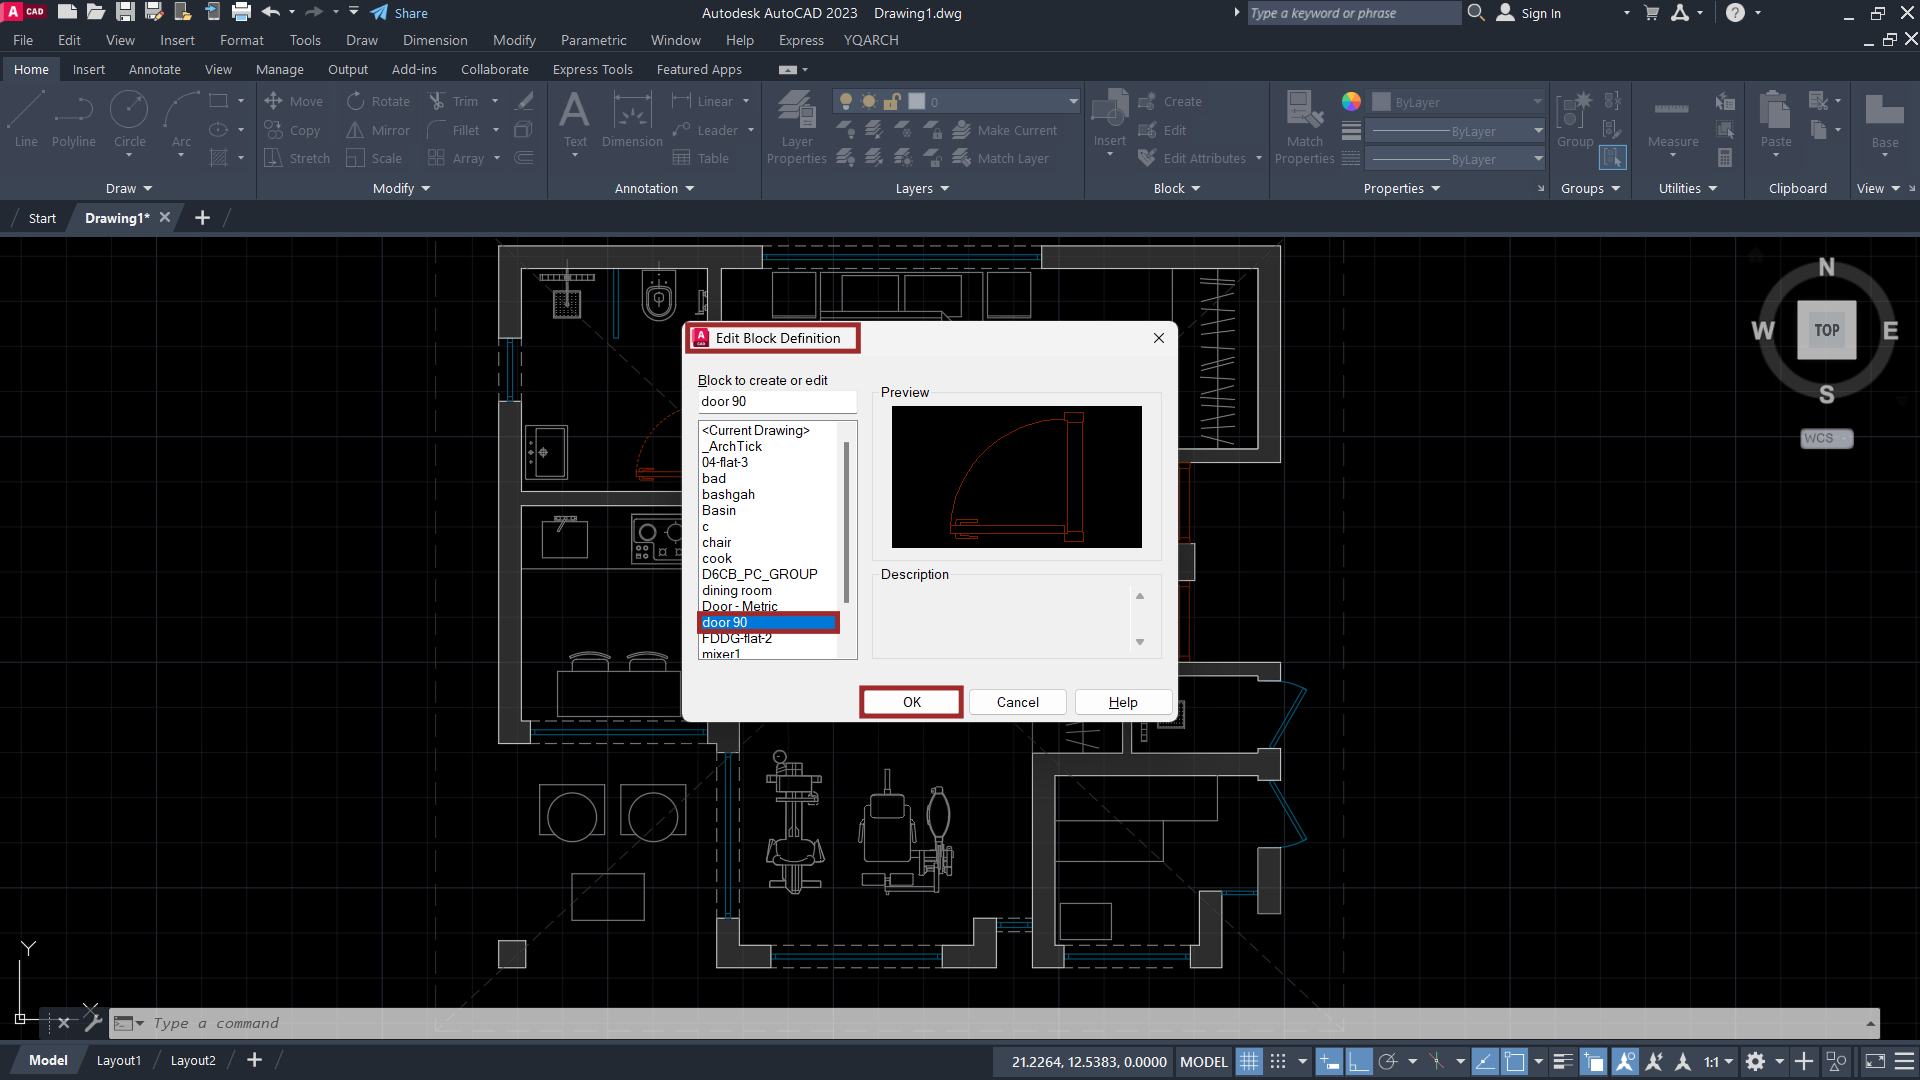Confirm with the OK button in the Edit Block Definition dialog

coord(911,702)
